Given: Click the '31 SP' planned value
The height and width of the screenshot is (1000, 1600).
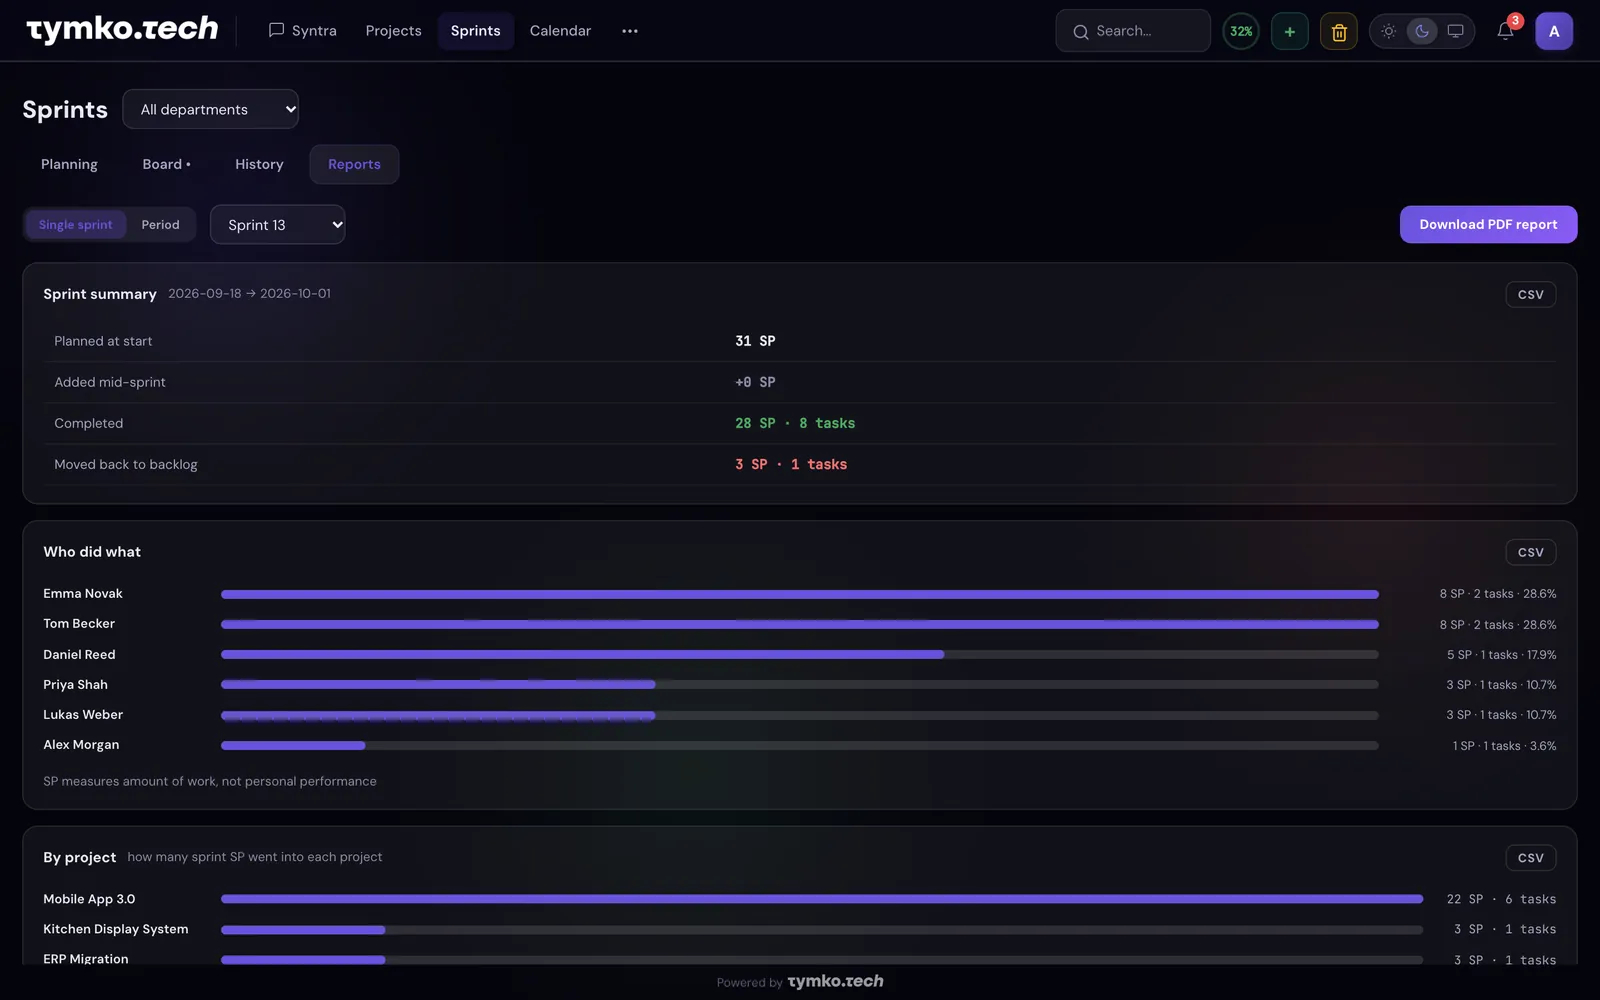Looking at the screenshot, I should [755, 341].
